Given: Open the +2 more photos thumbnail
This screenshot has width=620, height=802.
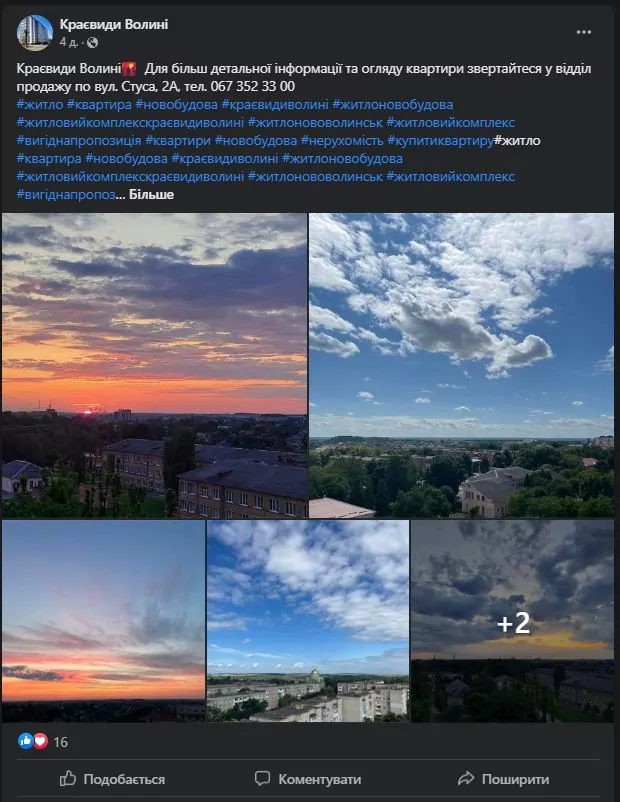Looking at the screenshot, I should click(512, 621).
